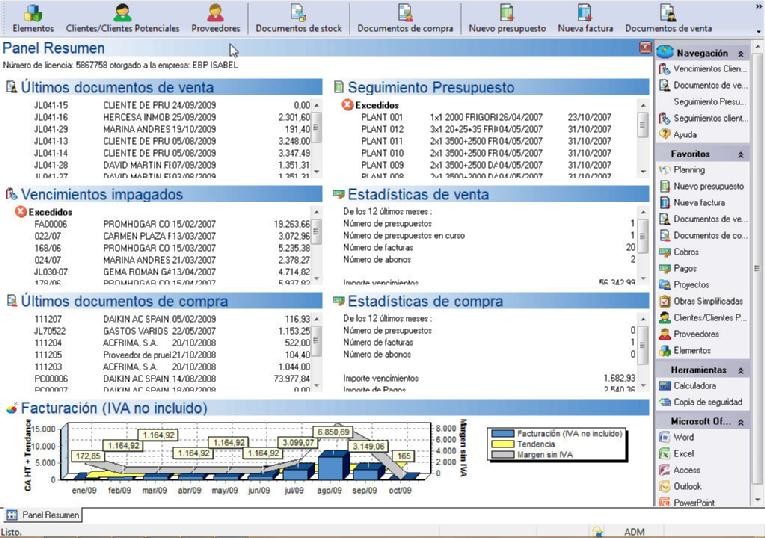Viewport: 765px width, 538px height.
Task: Collapse the Herramientas sidebar section
Action: [x=741, y=369]
